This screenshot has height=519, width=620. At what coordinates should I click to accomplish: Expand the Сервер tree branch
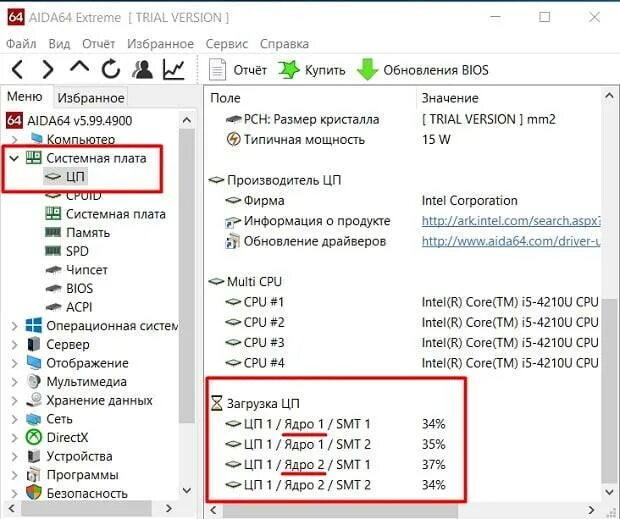(14, 344)
